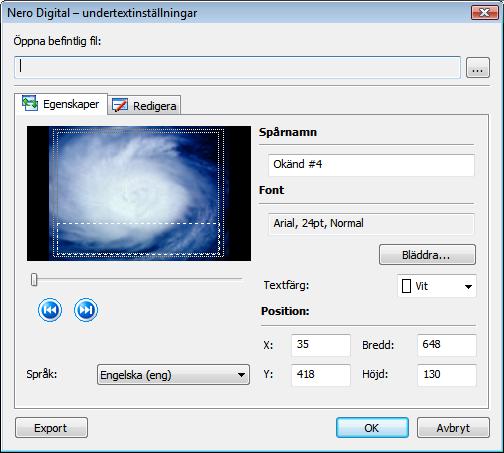Click the Bredd width field
This screenshot has width=504, height=453.
pyautogui.click(x=447, y=345)
